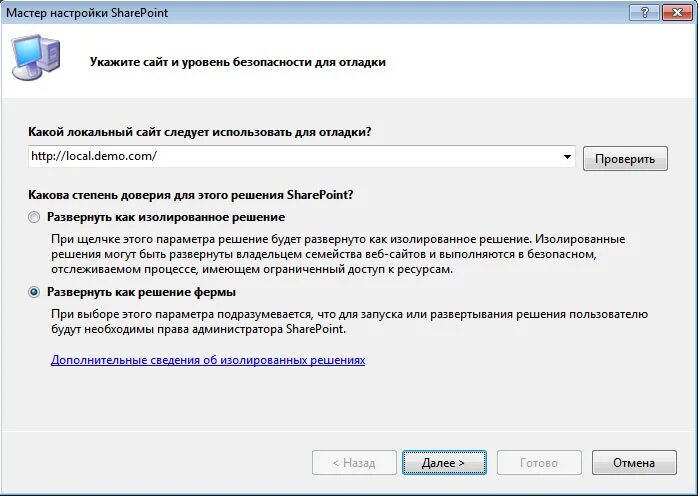This screenshot has width=698, height=496.
Task: Click the label Развернуть как изолированное решение
Action: (x=166, y=217)
